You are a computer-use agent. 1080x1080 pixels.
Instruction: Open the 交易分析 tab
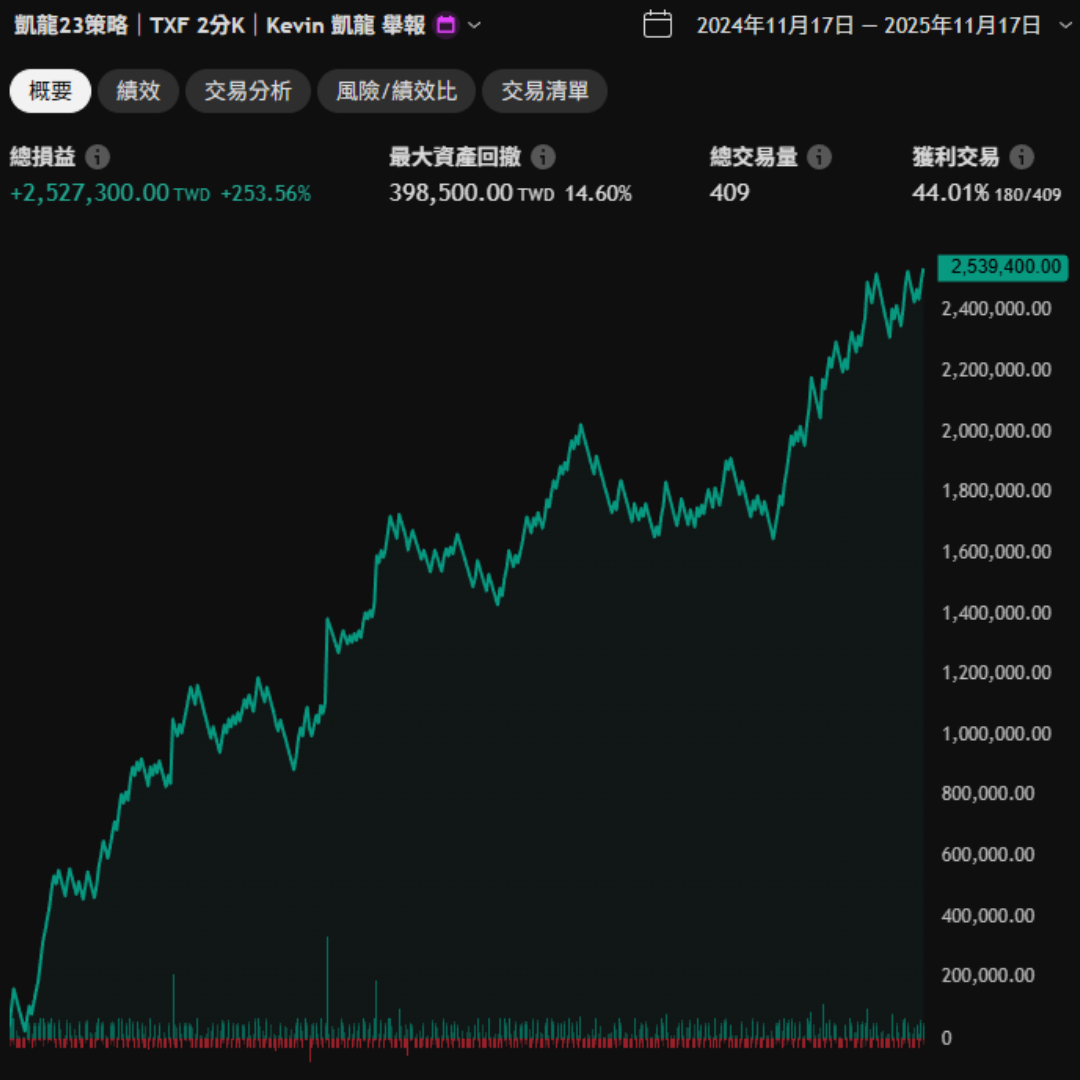248,91
